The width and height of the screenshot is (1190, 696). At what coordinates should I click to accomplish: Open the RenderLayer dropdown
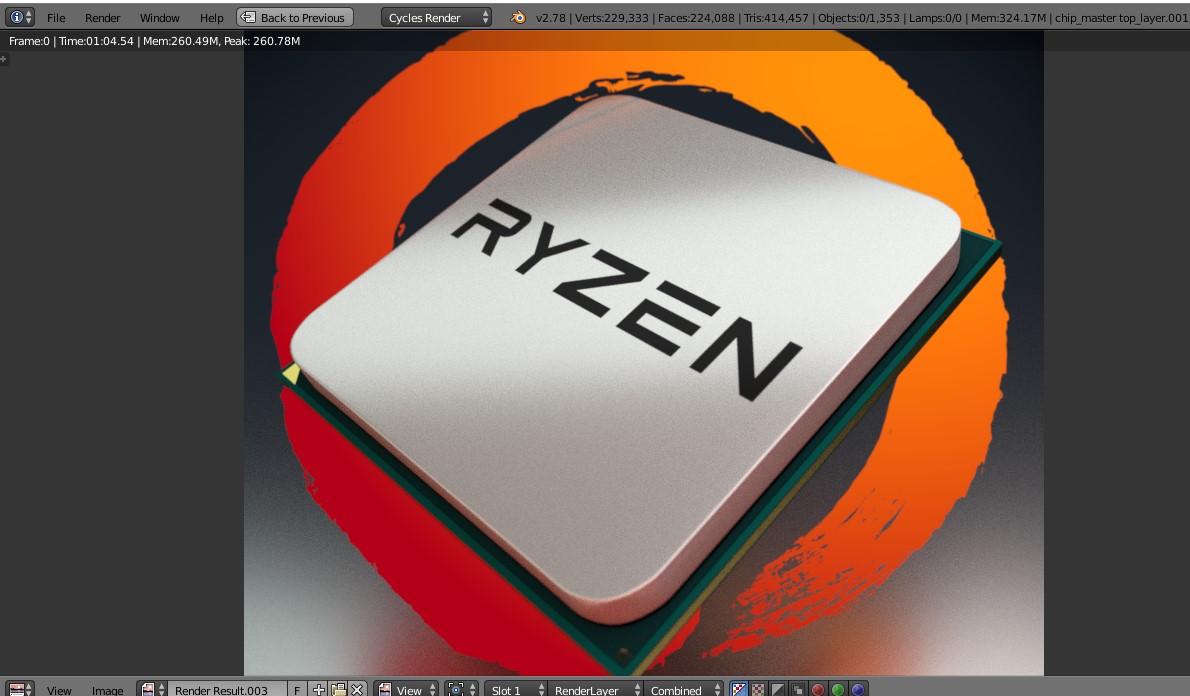point(594,690)
